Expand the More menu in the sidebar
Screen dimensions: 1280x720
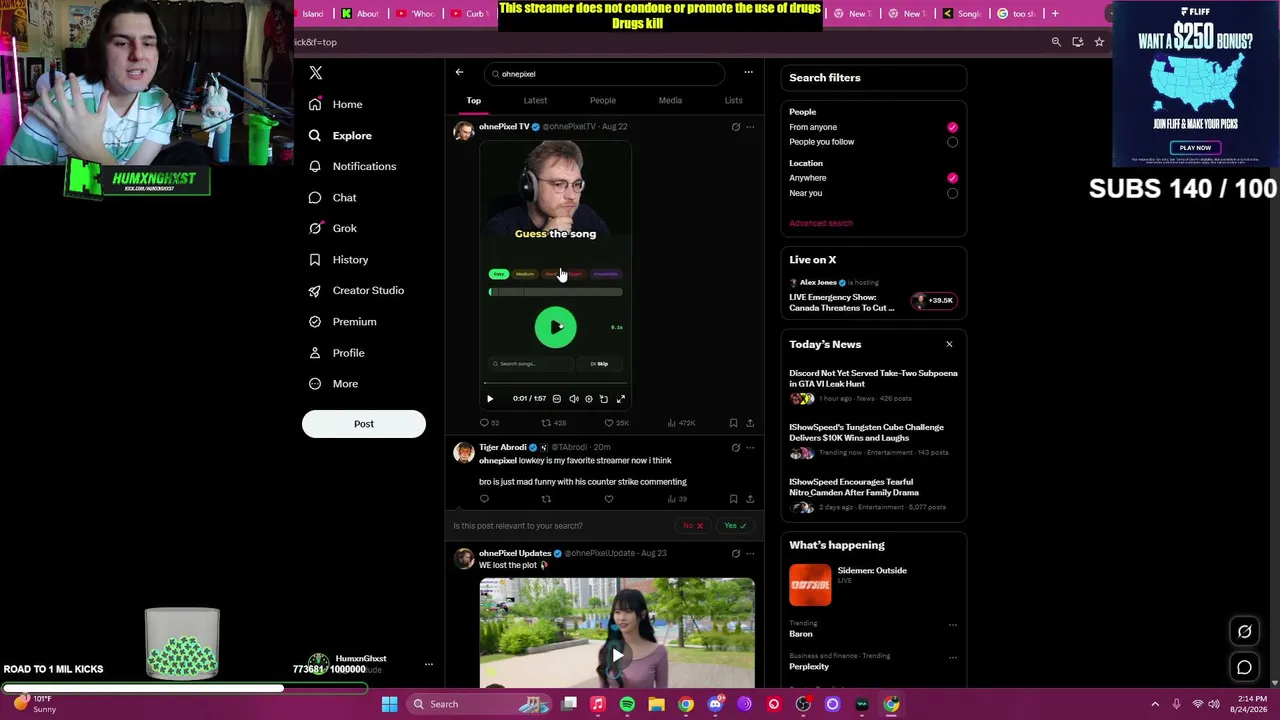pos(333,383)
